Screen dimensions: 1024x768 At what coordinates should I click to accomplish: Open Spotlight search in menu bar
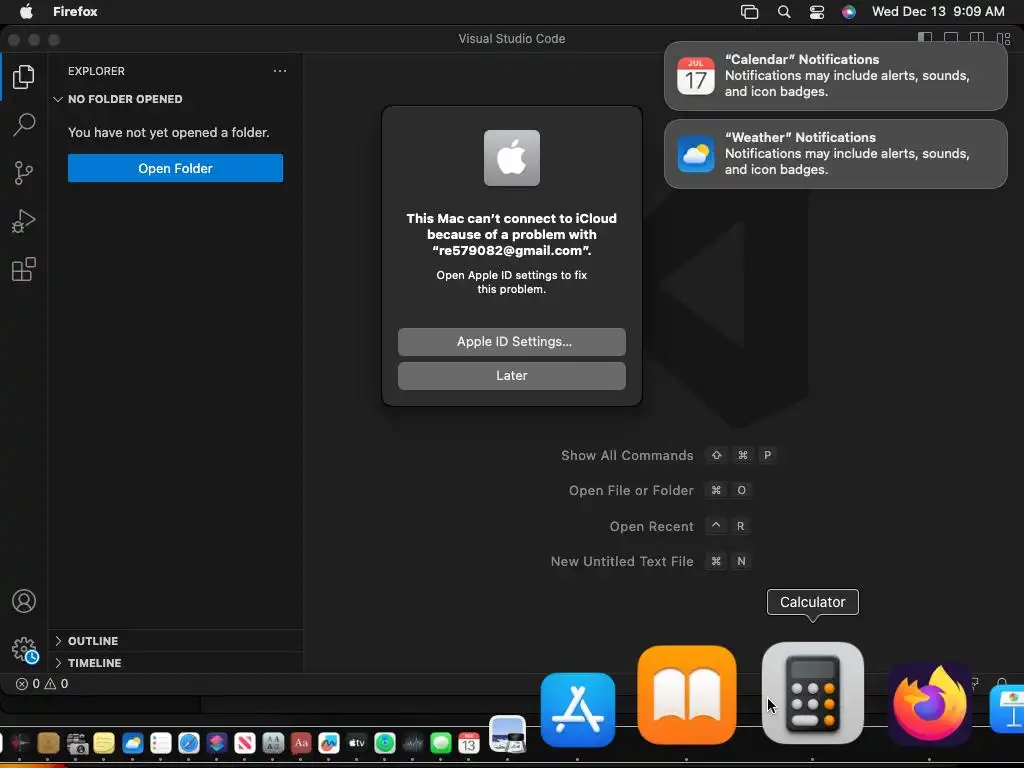coord(784,12)
